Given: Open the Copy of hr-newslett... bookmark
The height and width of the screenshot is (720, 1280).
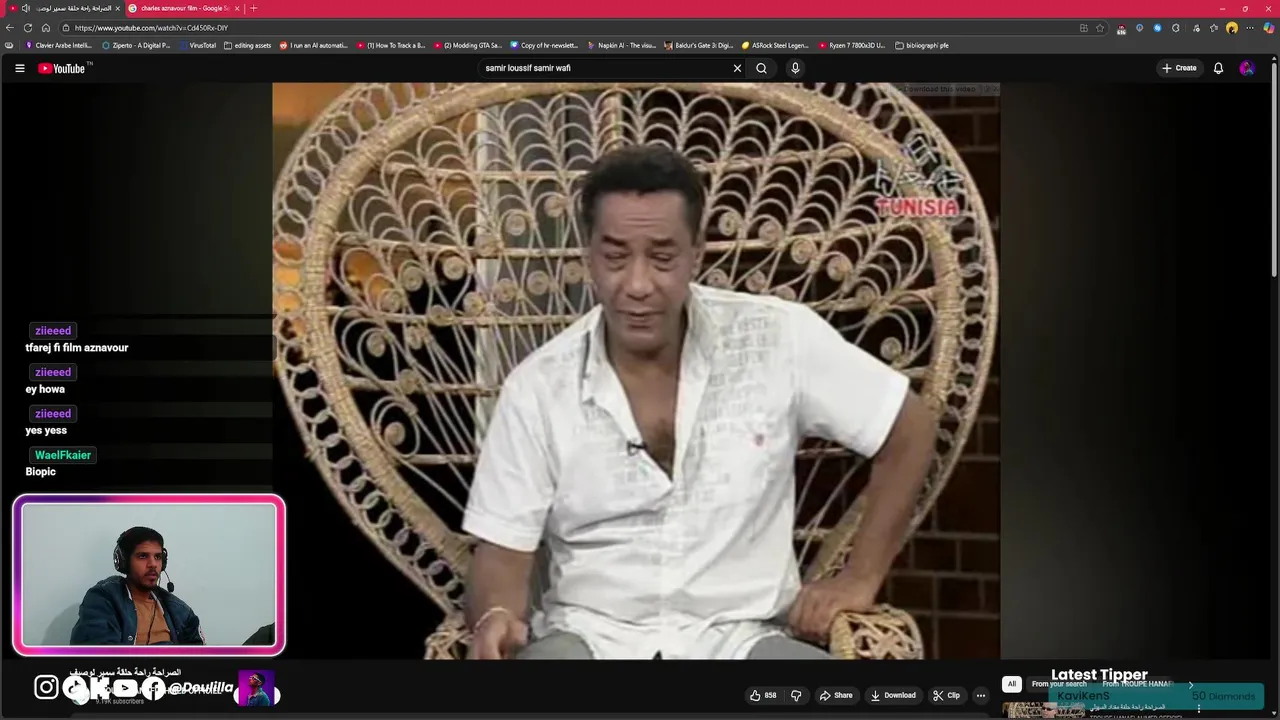Looking at the screenshot, I should pos(544,45).
